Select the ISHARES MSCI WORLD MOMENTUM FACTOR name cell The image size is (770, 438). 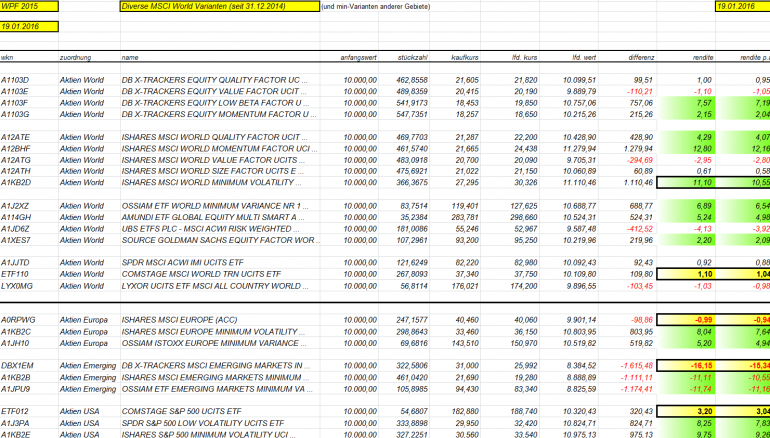220,148
